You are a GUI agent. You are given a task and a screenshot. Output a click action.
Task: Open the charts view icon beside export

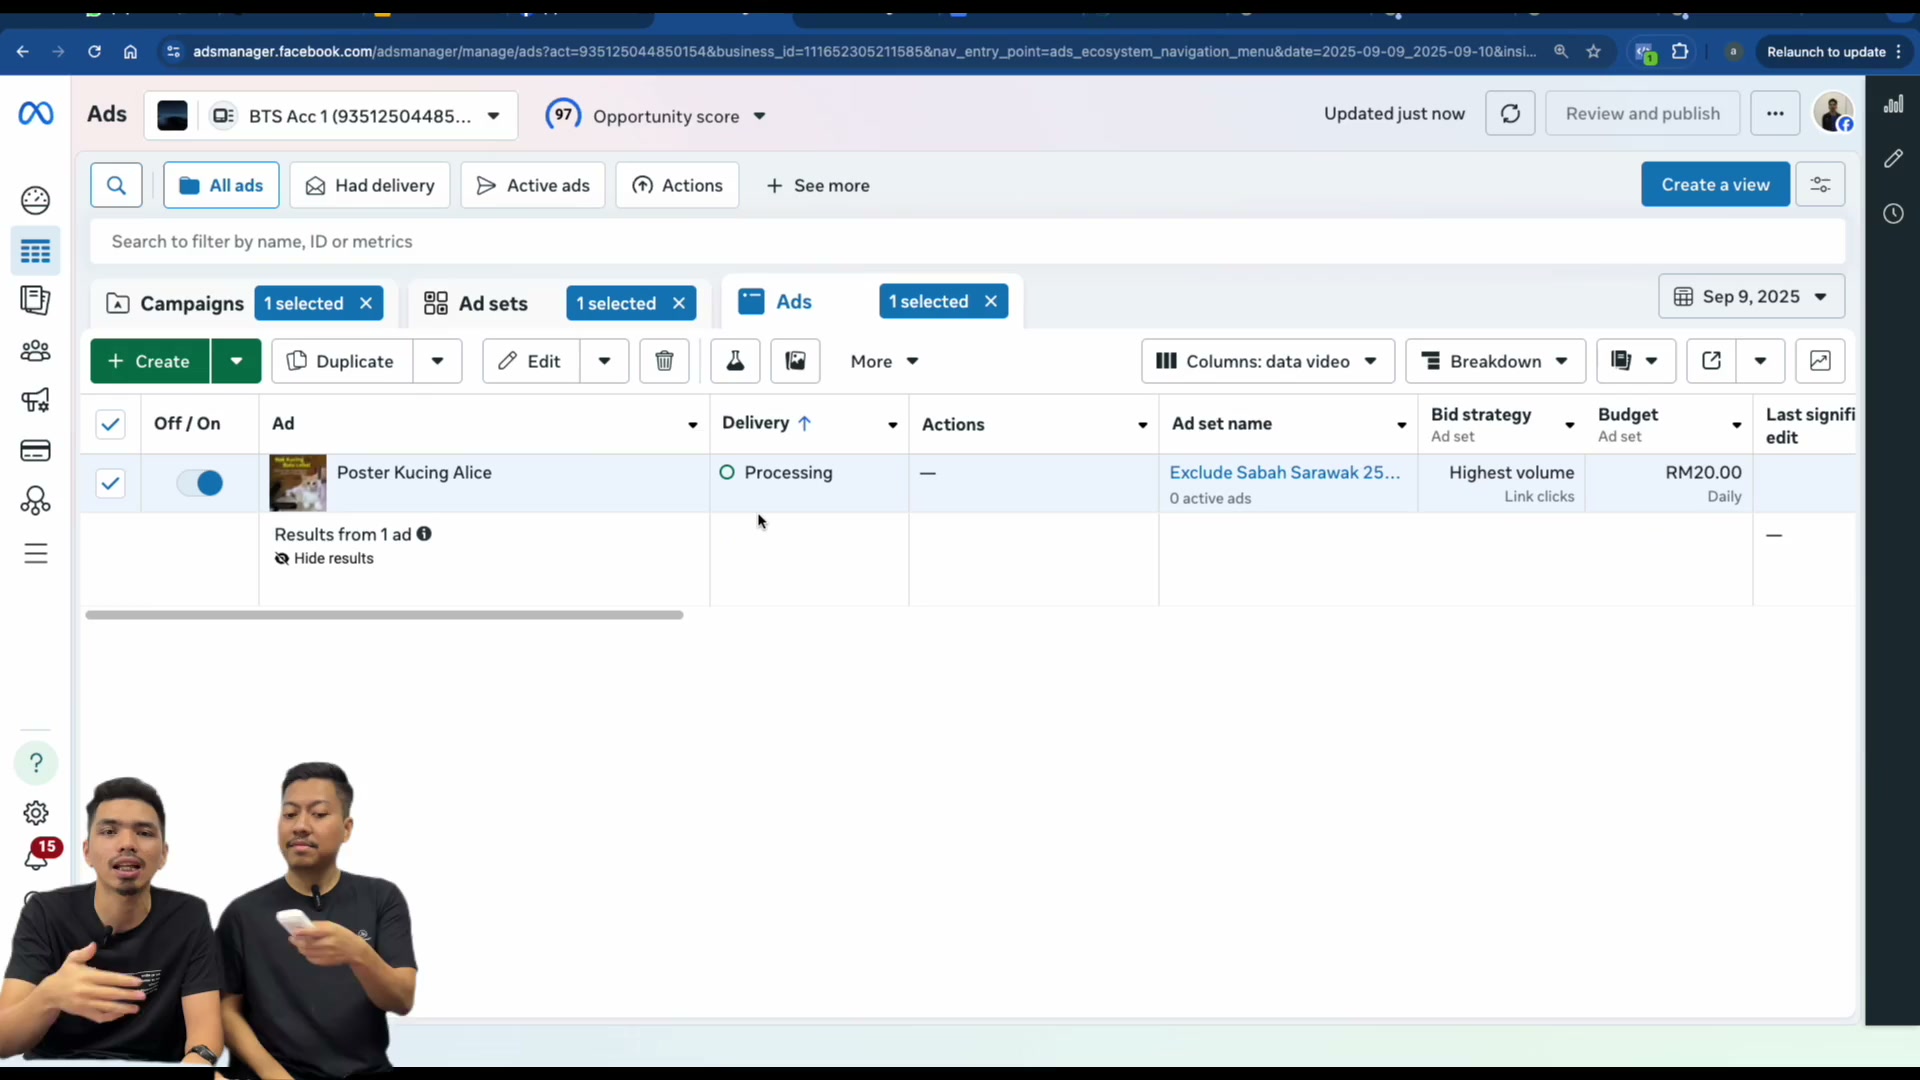1820,361
